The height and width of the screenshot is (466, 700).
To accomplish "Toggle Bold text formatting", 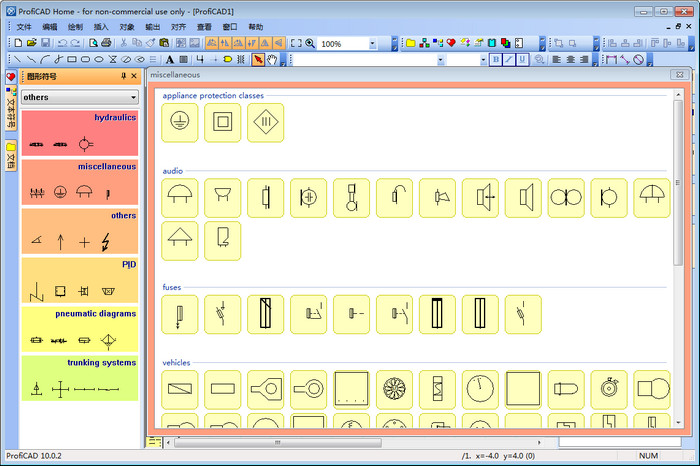I will 495,60.
